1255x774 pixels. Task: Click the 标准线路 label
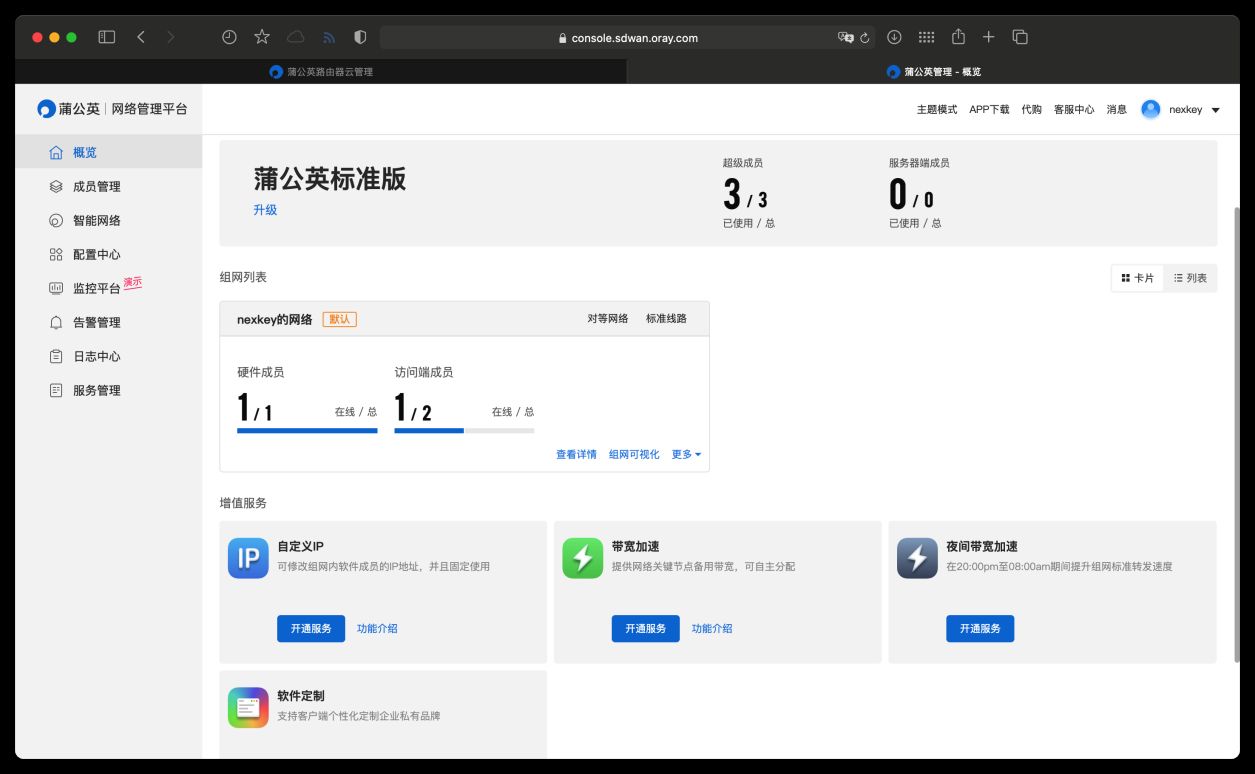point(666,319)
